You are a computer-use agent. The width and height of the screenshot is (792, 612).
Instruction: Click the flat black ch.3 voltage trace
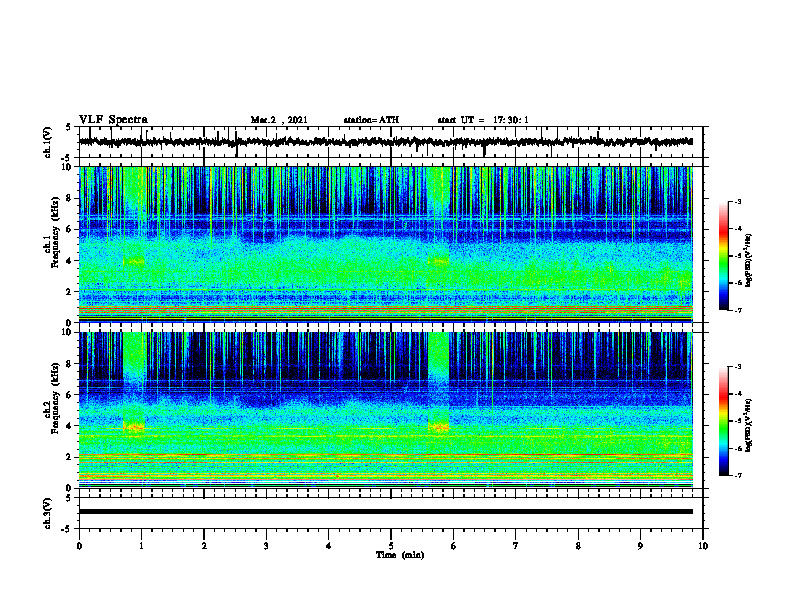(385, 512)
